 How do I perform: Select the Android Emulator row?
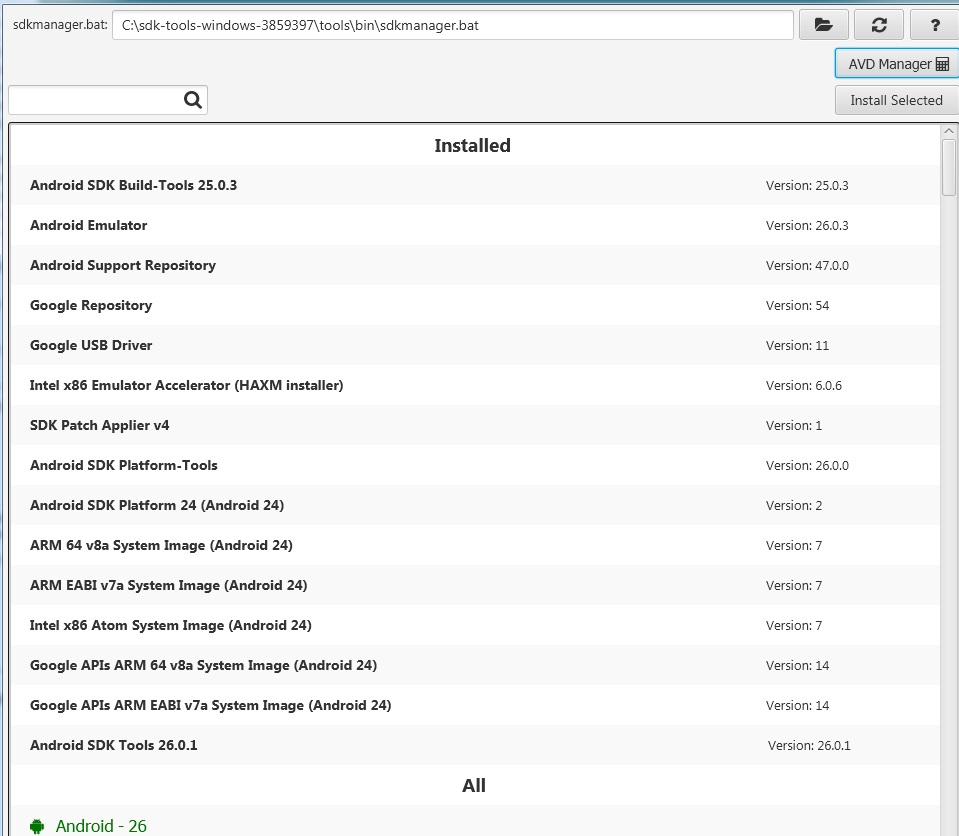coord(475,225)
